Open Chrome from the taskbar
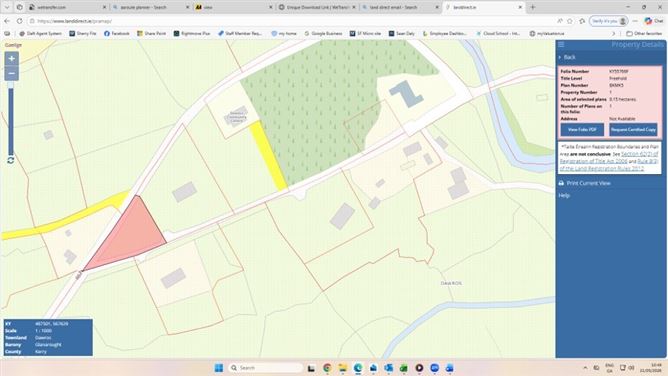 (x=327, y=367)
